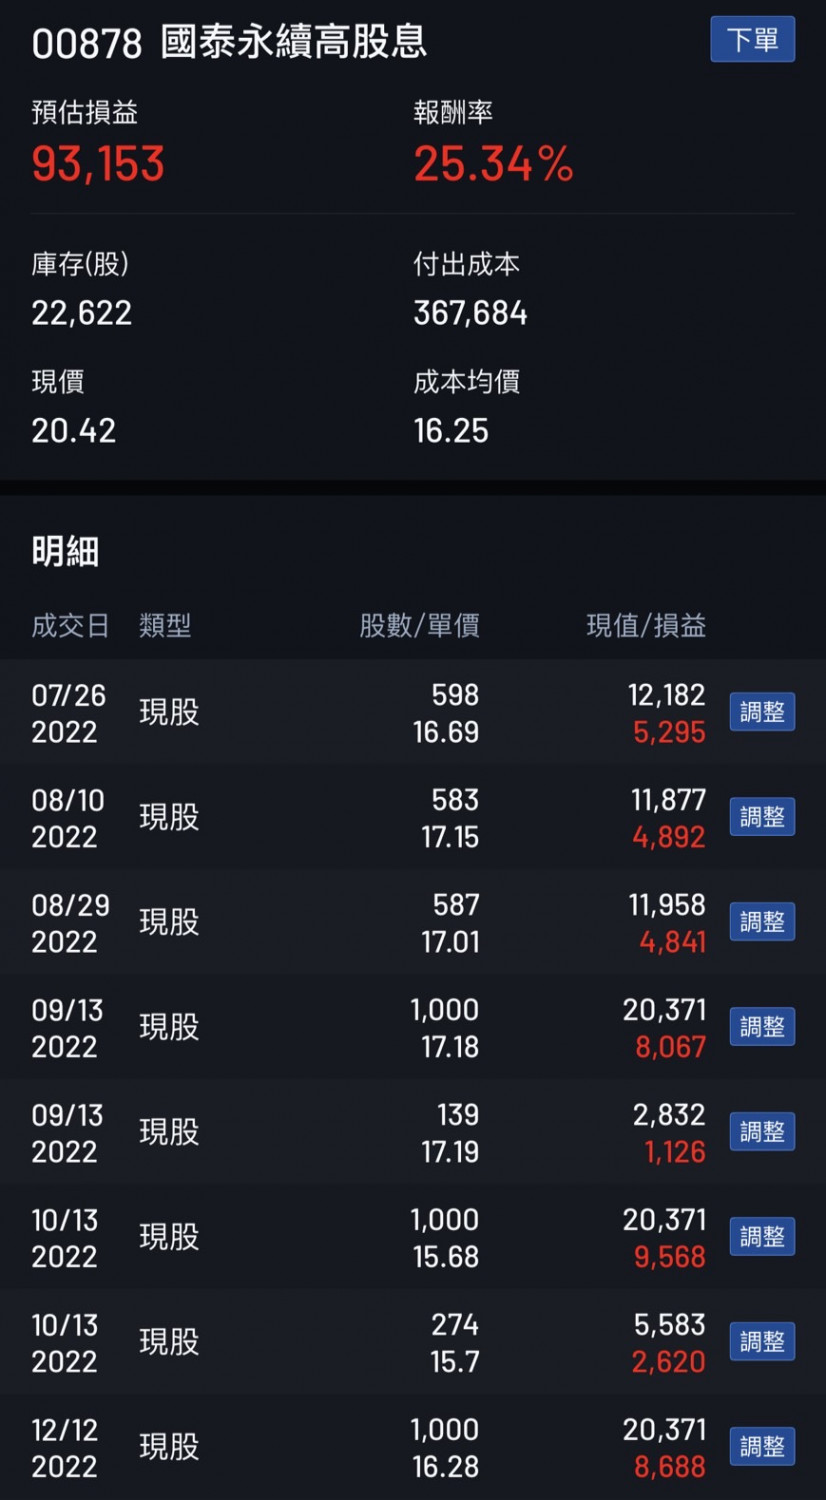Select the 00878 國泰永續高股息 title
Screen dimensions: 826x1500
230,43
